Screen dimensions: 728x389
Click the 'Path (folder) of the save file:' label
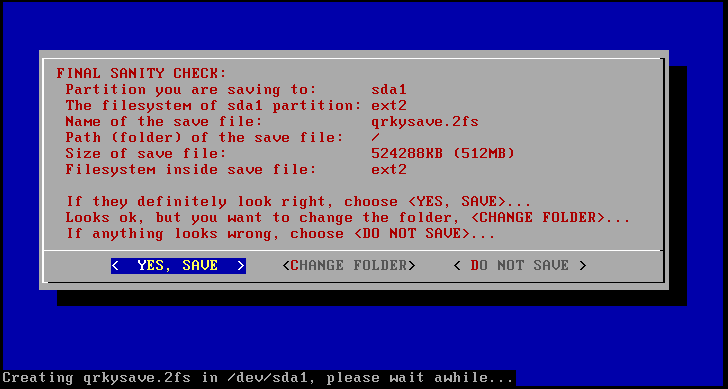click(204, 137)
